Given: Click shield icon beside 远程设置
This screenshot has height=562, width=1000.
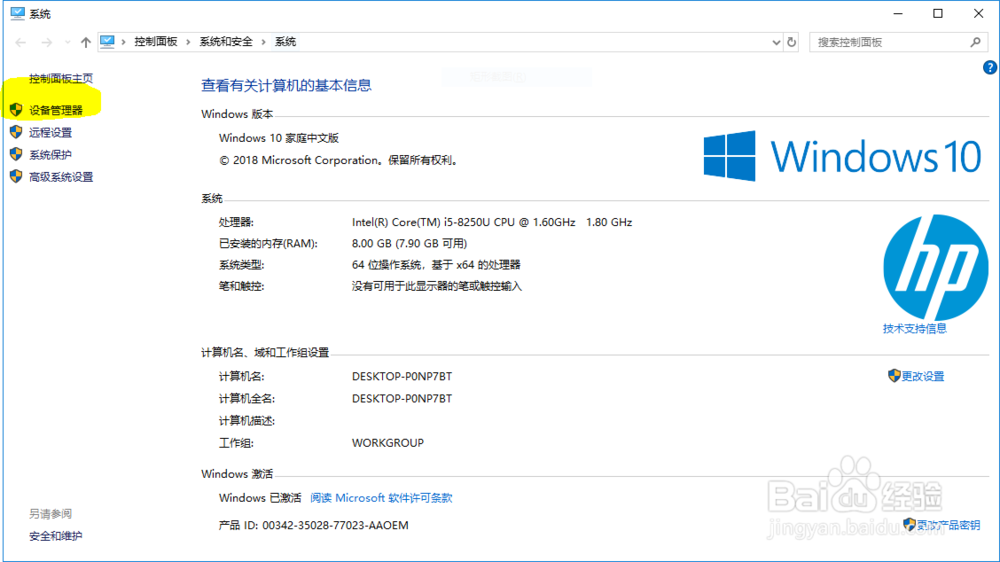Looking at the screenshot, I should 16,132.
